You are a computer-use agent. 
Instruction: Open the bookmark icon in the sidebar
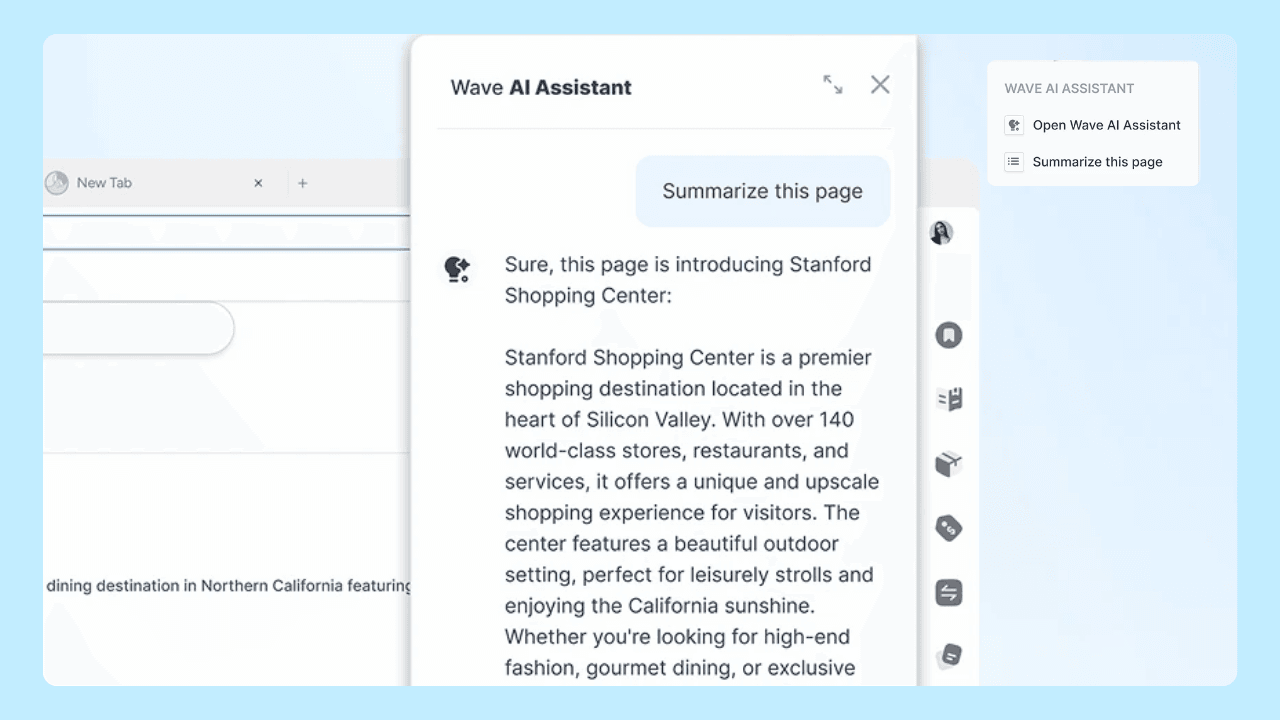949,335
